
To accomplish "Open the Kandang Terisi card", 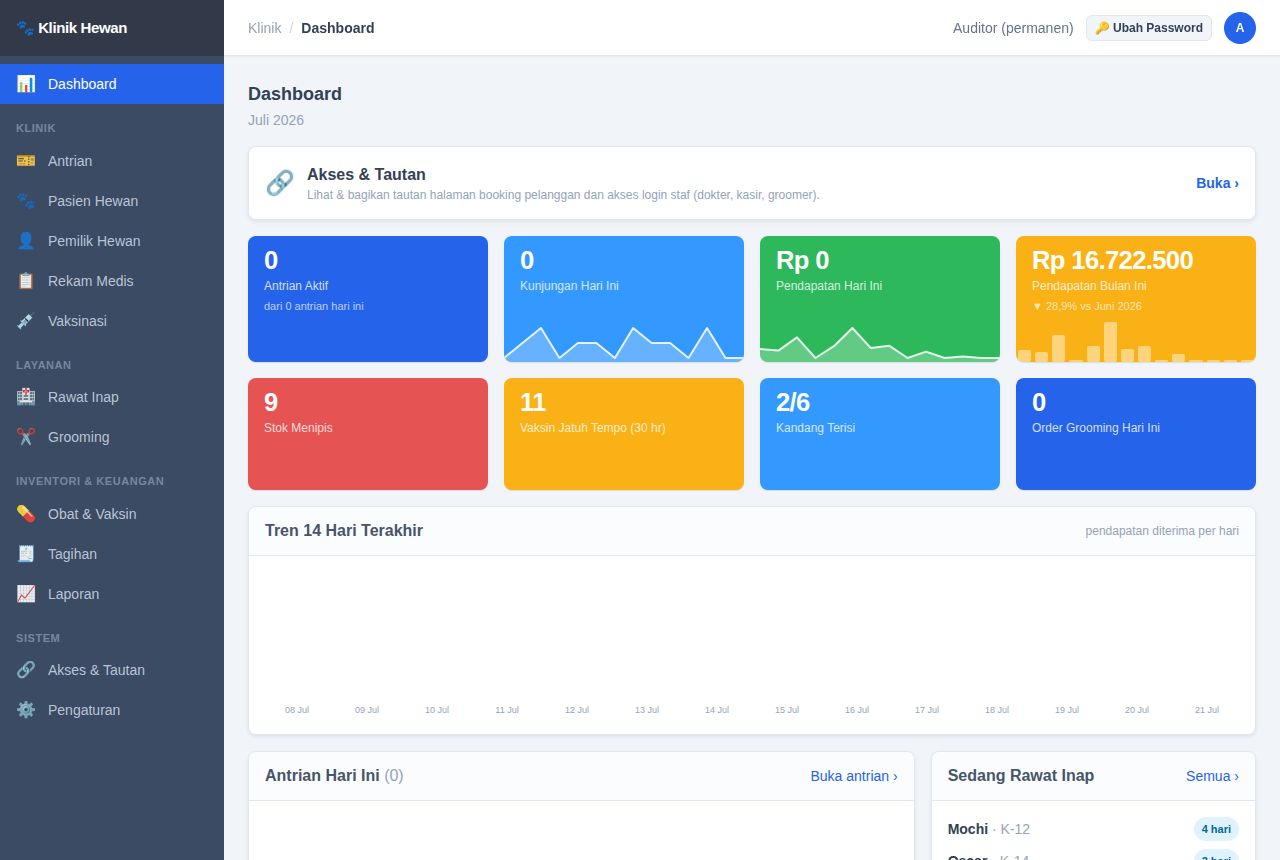I will tap(880, 434).
